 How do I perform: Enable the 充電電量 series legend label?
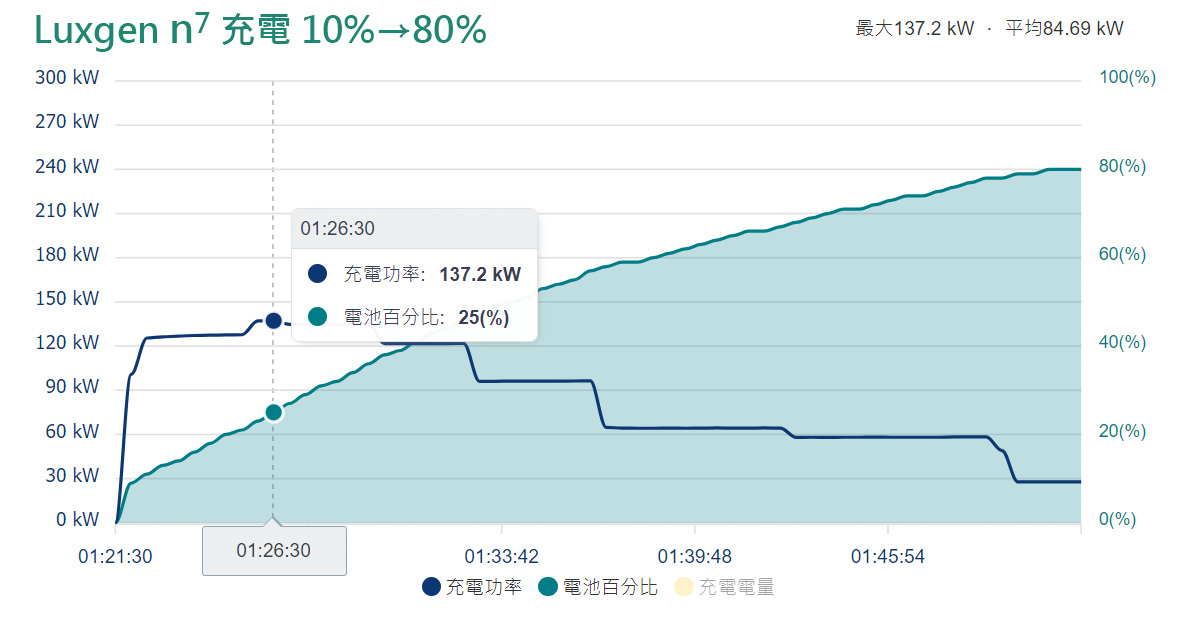click(736, 587)
